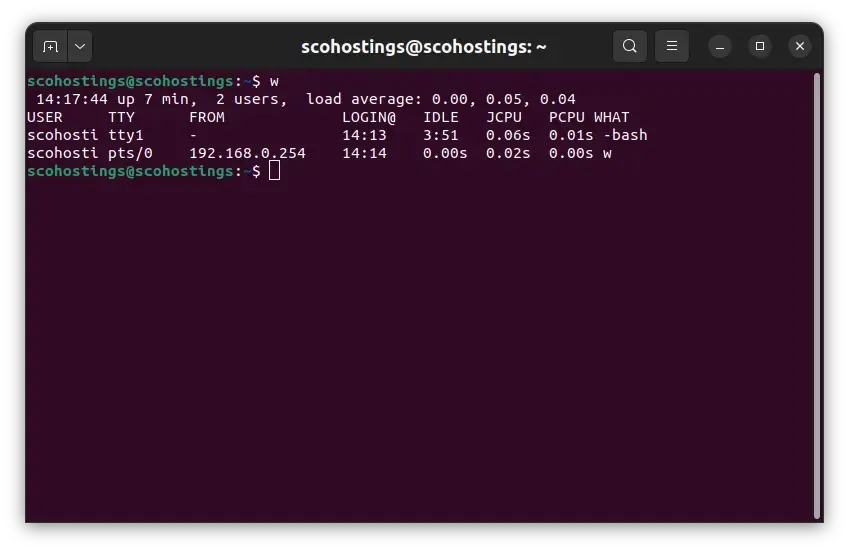
Task: Click JCPU value 0.02s
Action: pyautogui.click(x=508, y=153)
